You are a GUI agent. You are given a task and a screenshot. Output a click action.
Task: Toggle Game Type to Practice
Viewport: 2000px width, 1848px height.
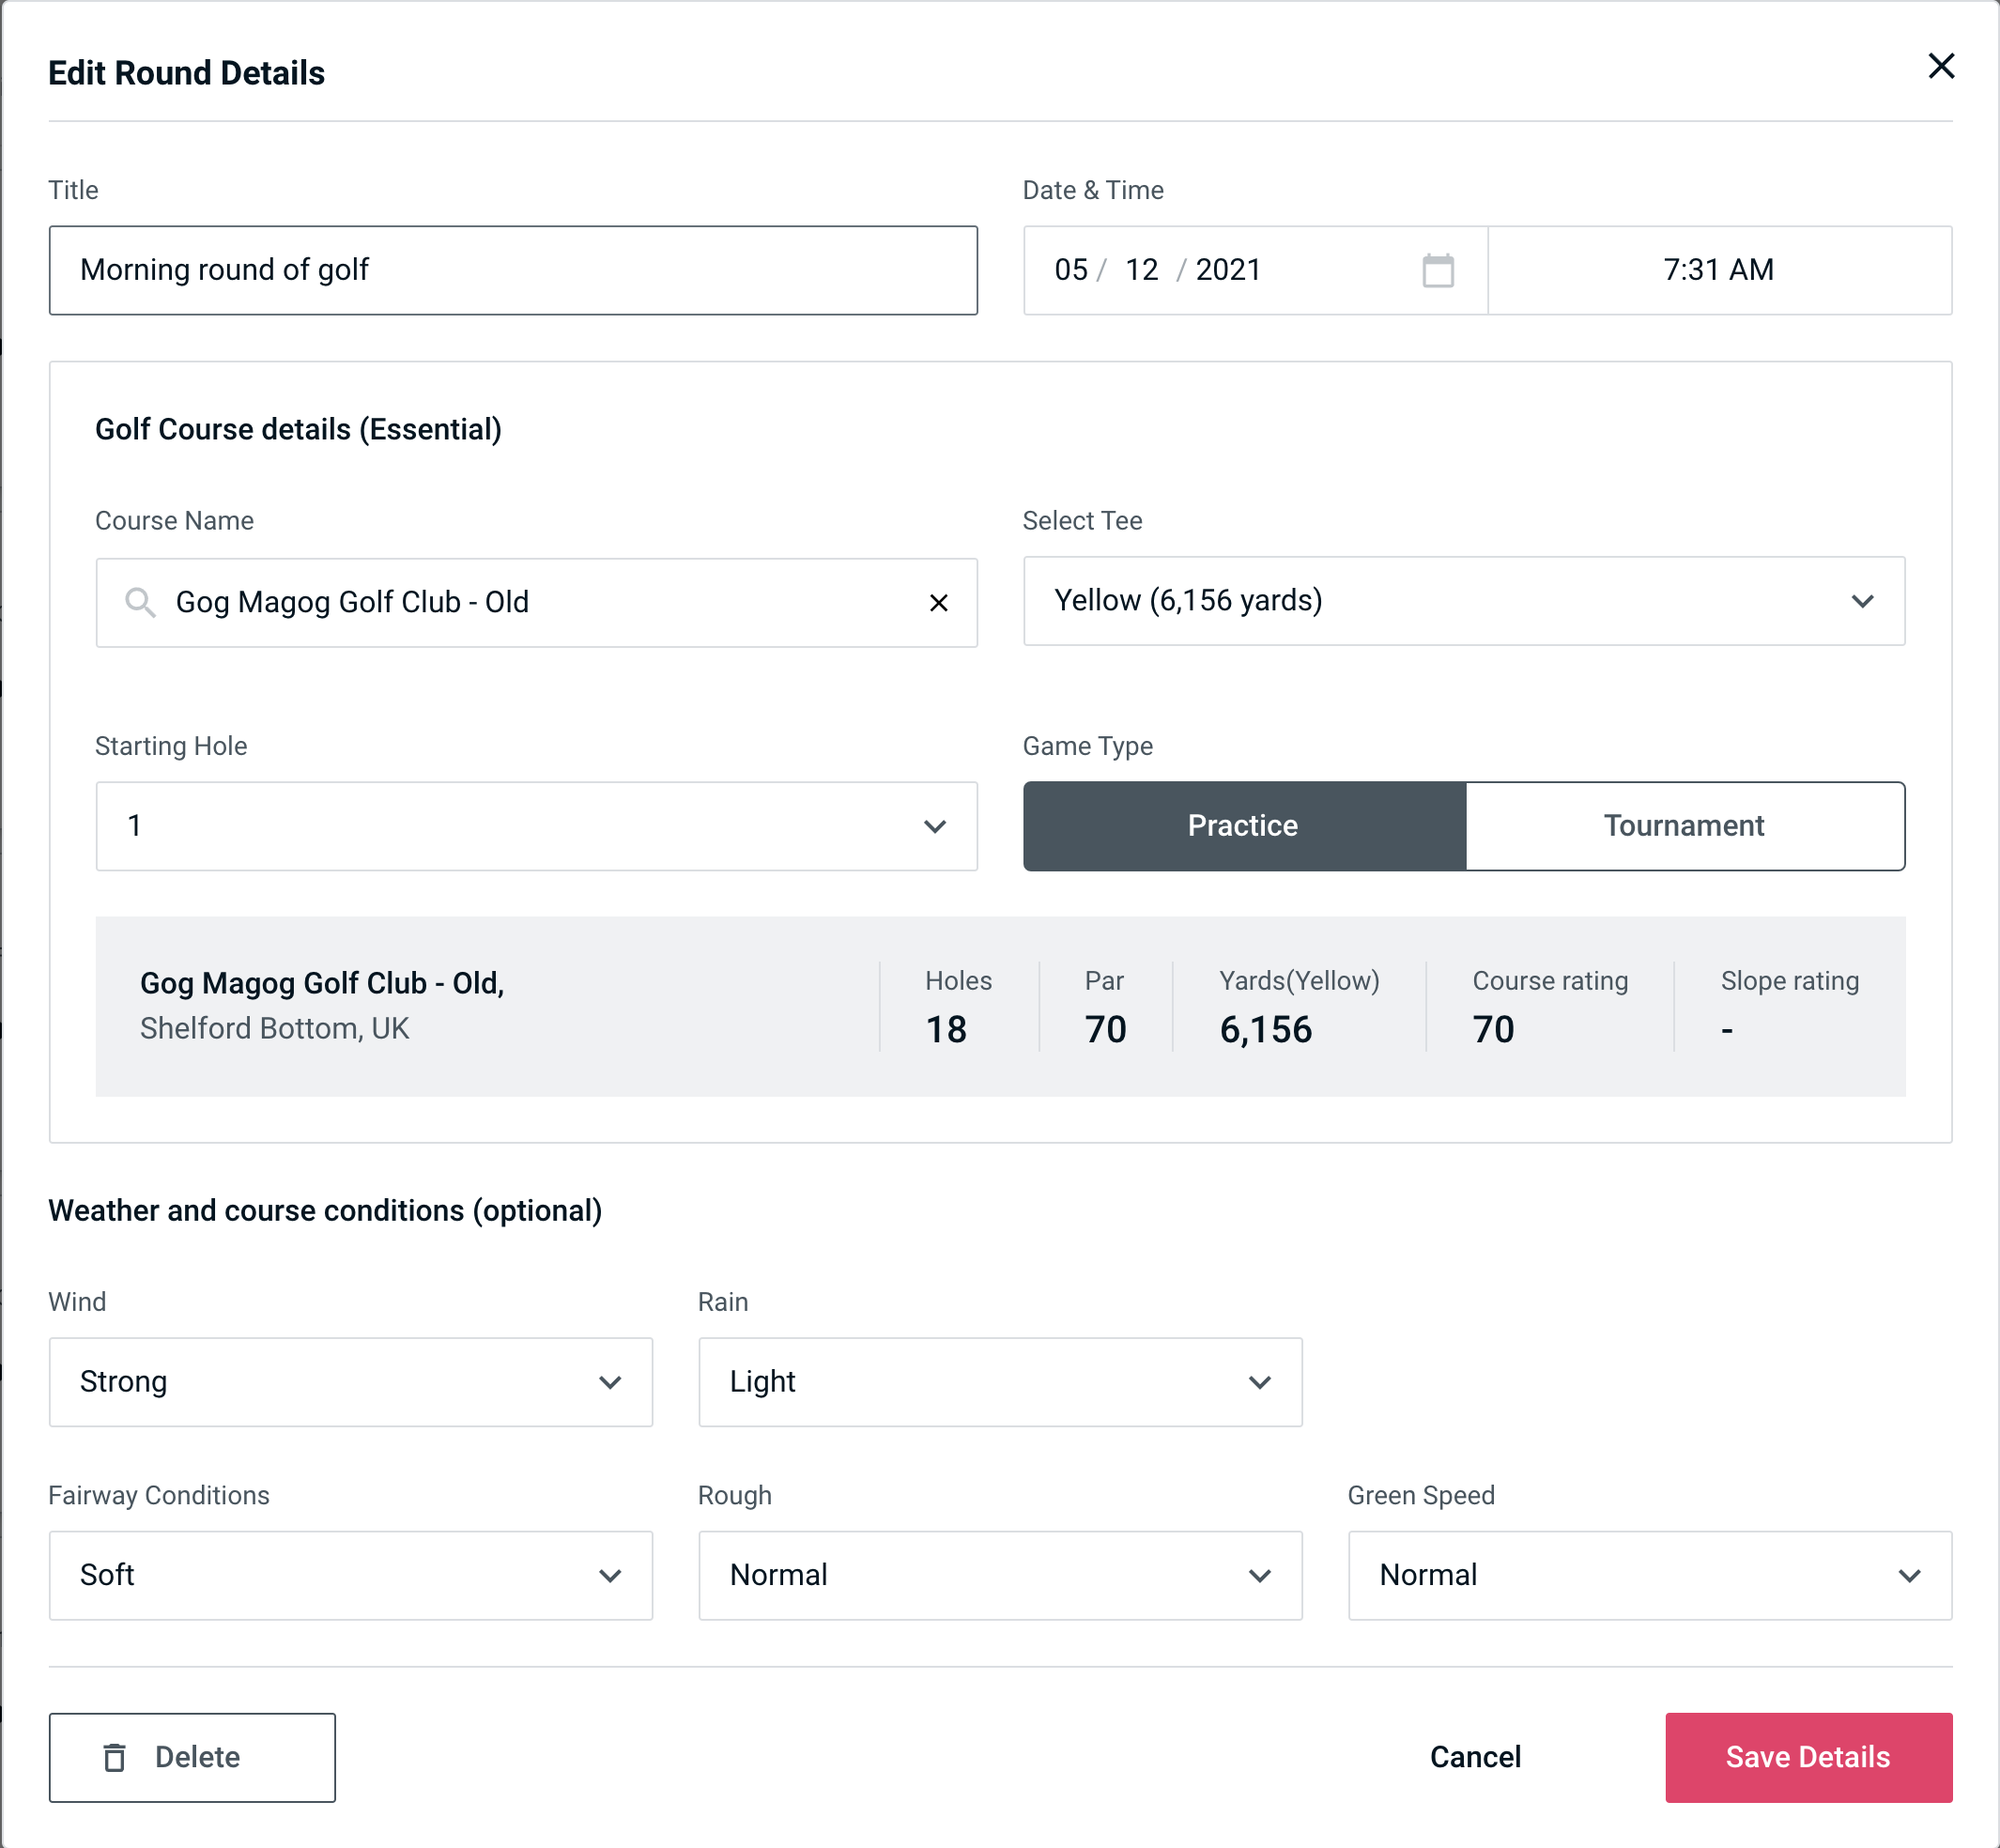[x=1244, y=825]
